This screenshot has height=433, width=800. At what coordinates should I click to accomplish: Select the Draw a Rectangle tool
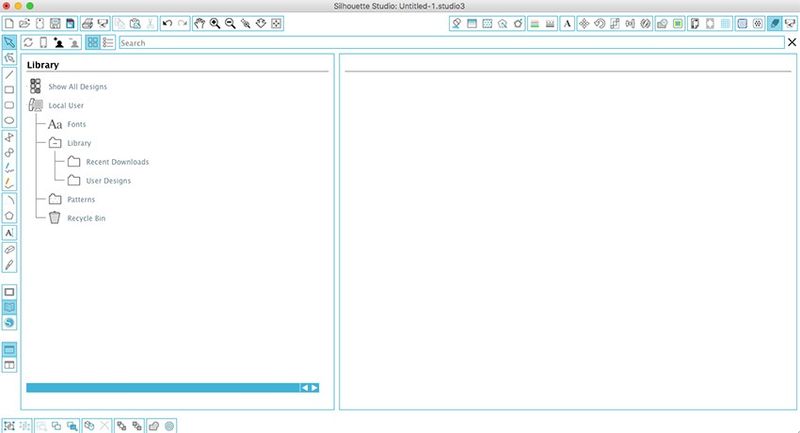tap(9, 90)
